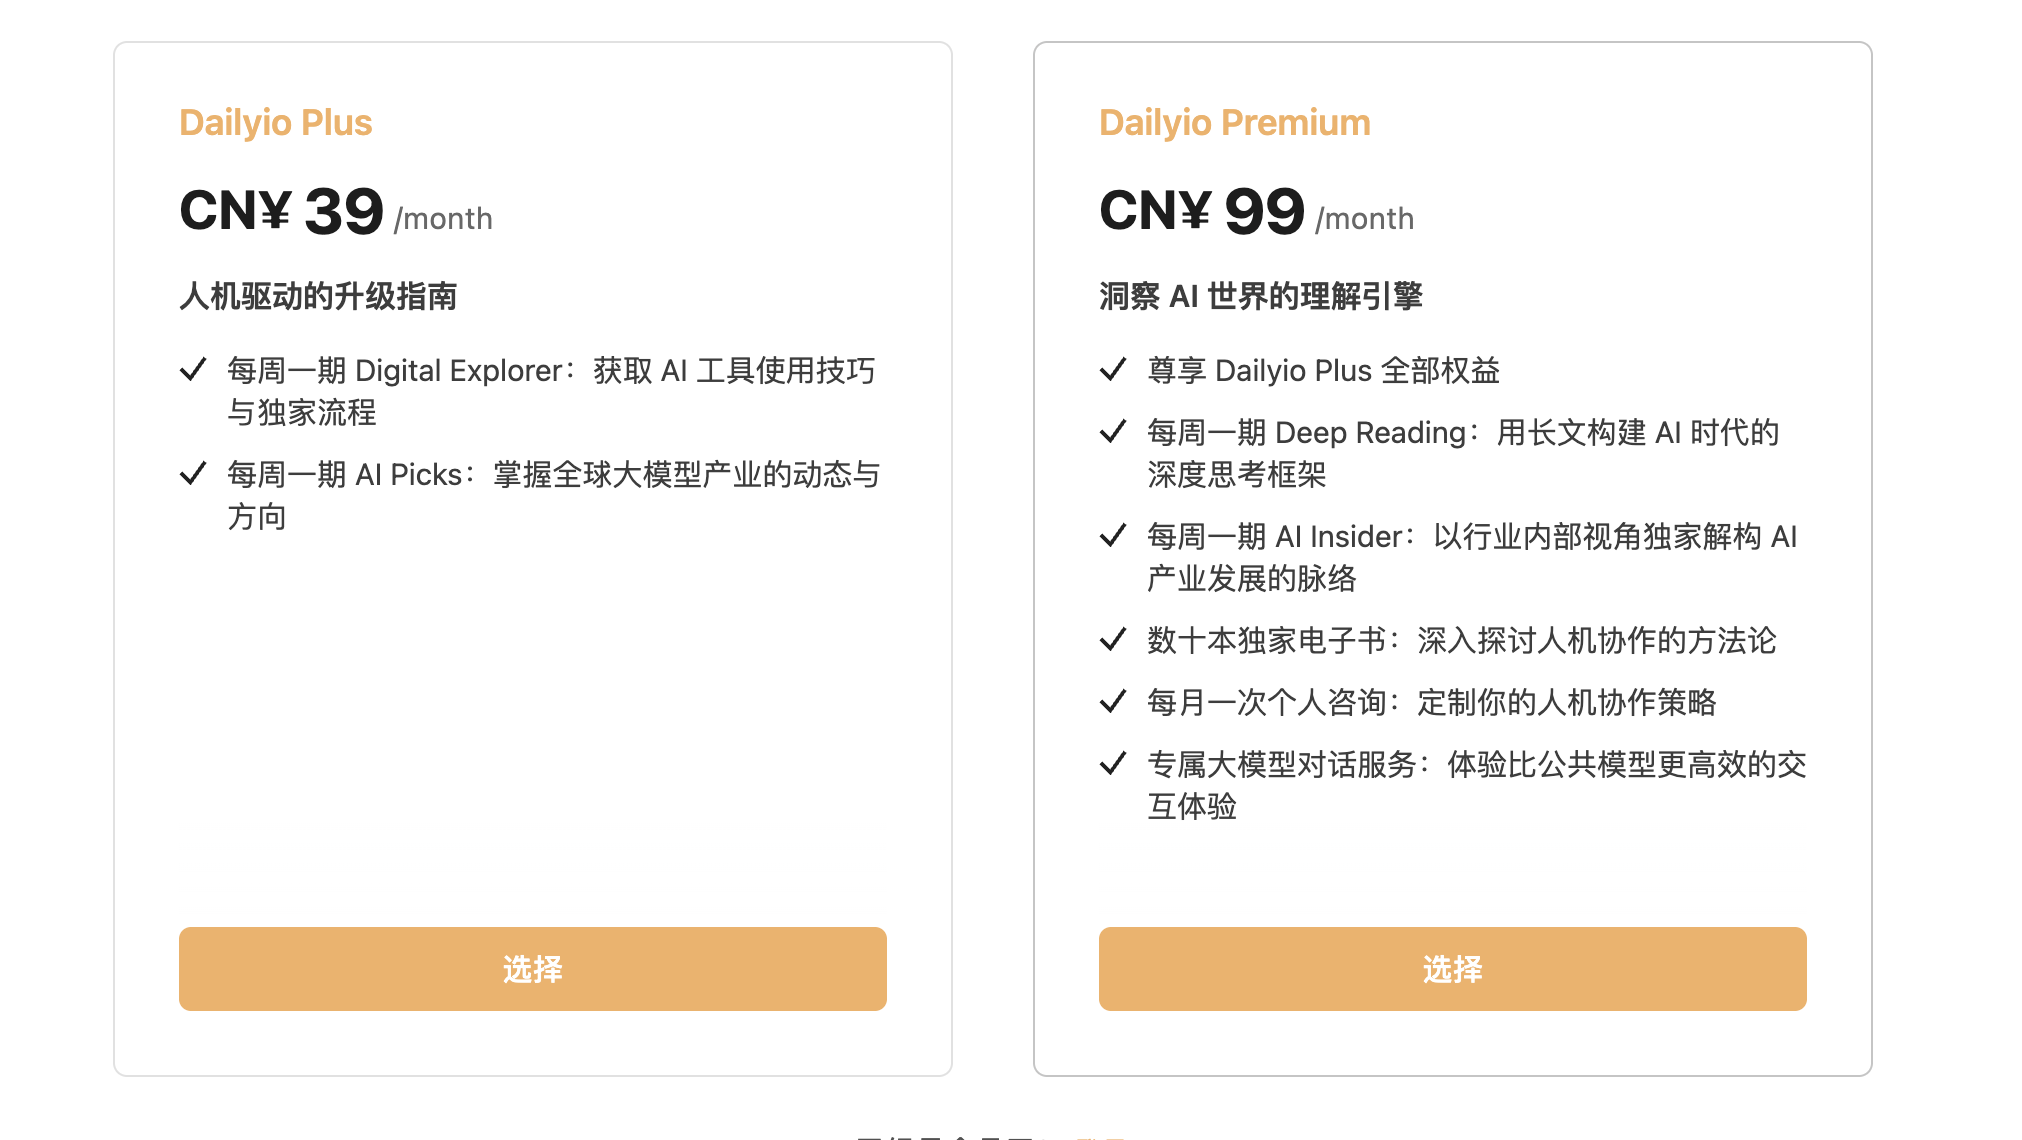Select the Dailyio Premium plan button

click(1452, 968)
